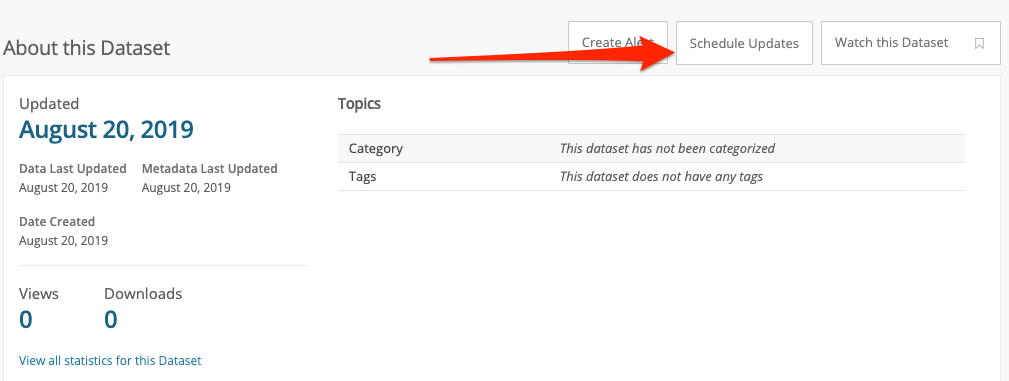Click the Watch this Dataset button label
Screen dimensions: 1009x381
pyautogui.click(x=891, y=42)
